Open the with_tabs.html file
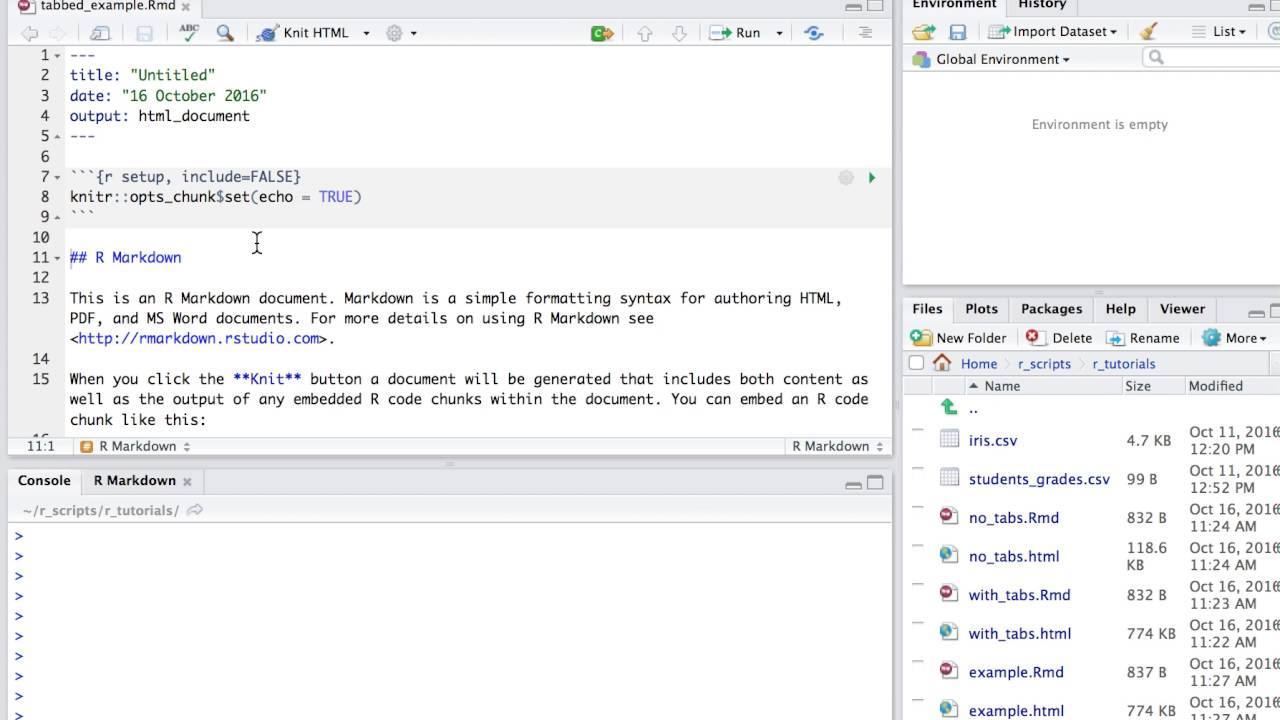The width and height of the screenshot is (1280, 720). [x=1019, y=634]
